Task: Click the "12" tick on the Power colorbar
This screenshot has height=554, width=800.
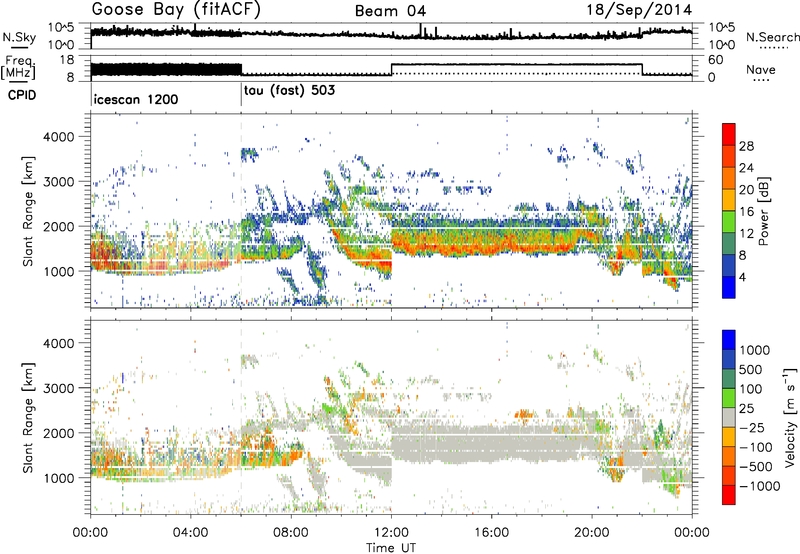Action: (746, 234)
